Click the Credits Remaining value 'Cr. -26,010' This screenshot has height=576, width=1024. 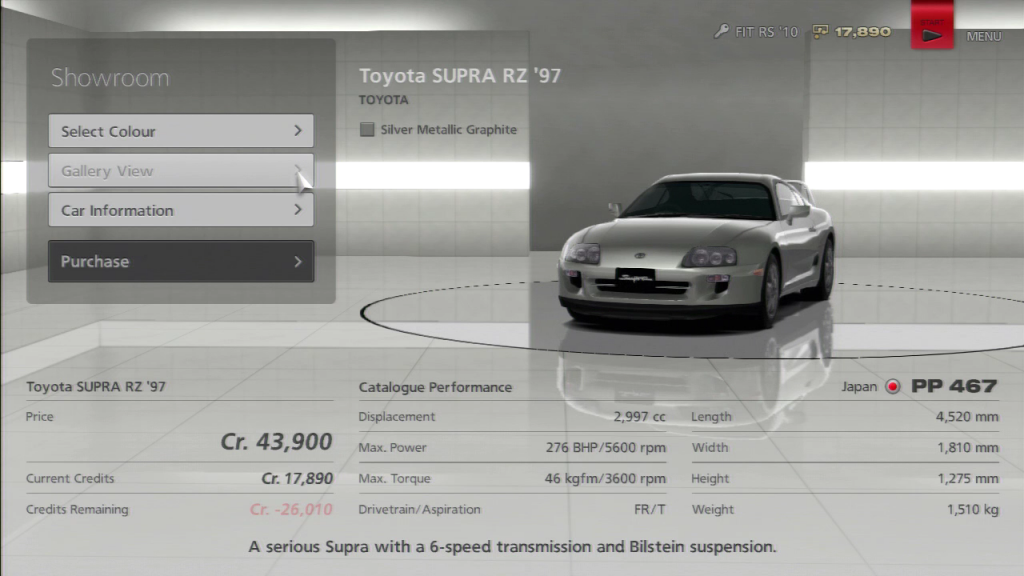click(291, 509)
